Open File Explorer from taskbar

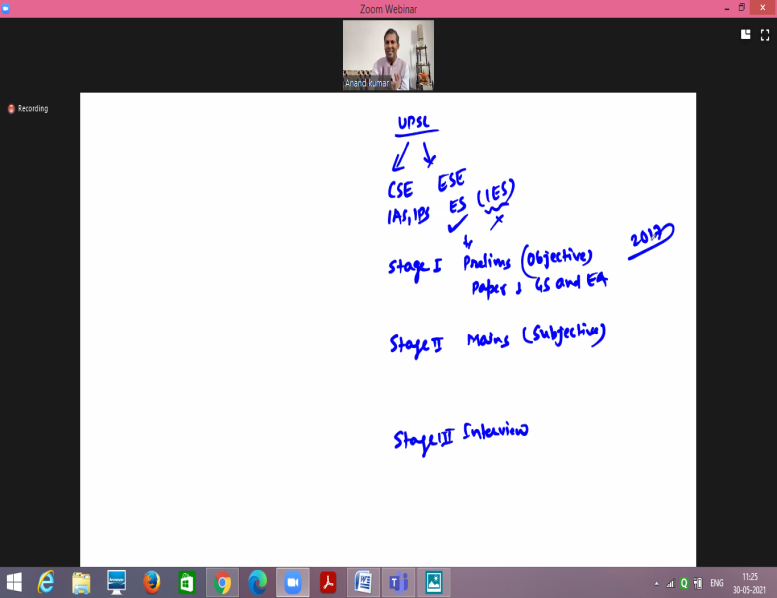(81, 583)
